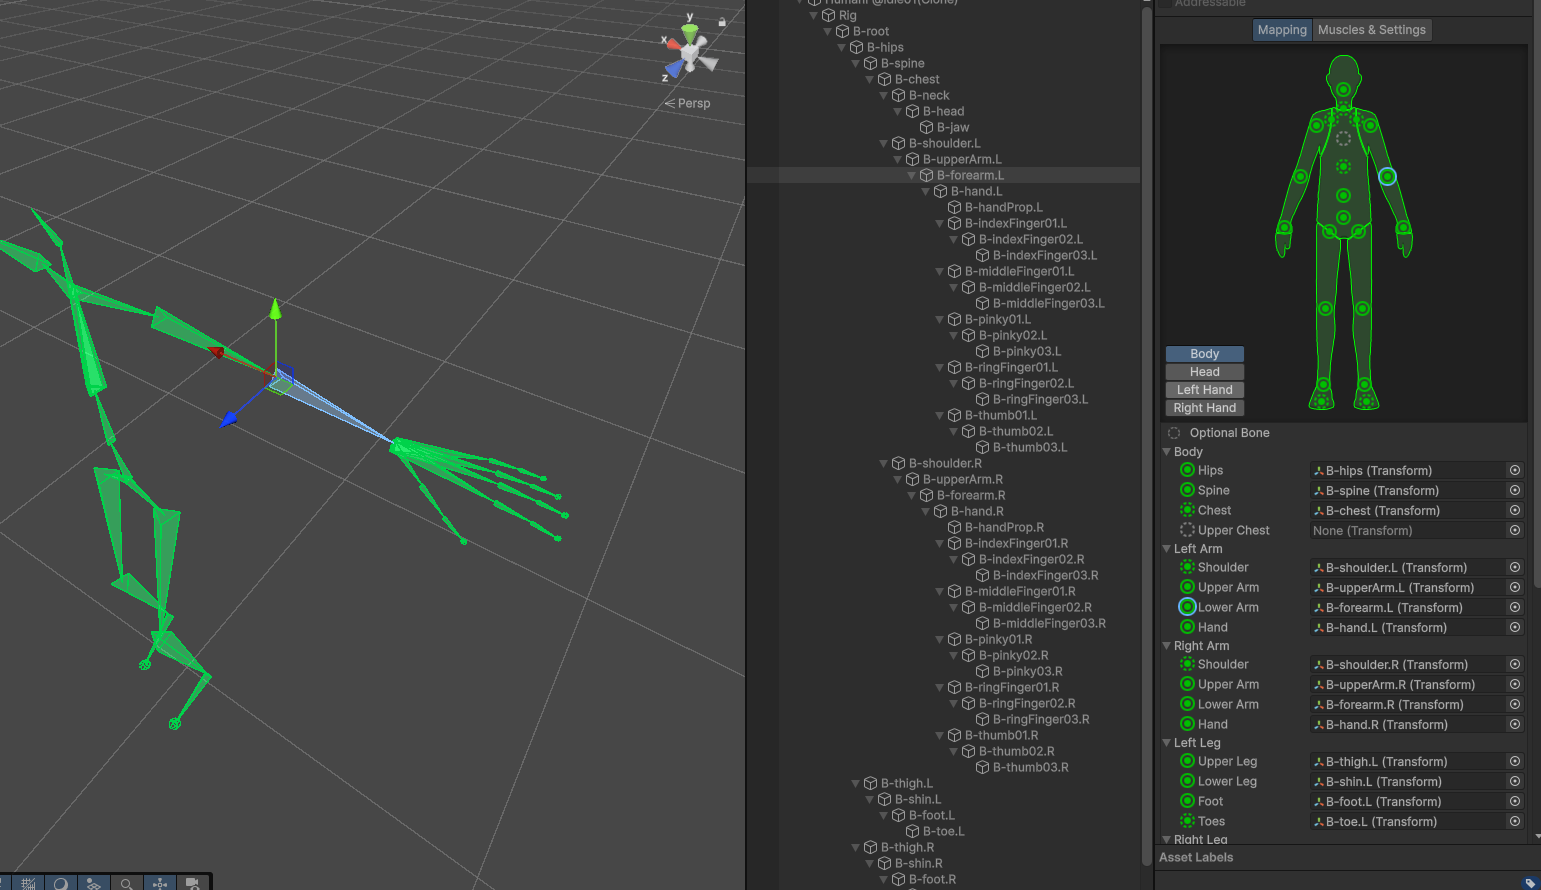This screenshot has width=1541, height=890.
Task: Collapse the B-shoulder.R hierarchy node
Action: point(884,463)
